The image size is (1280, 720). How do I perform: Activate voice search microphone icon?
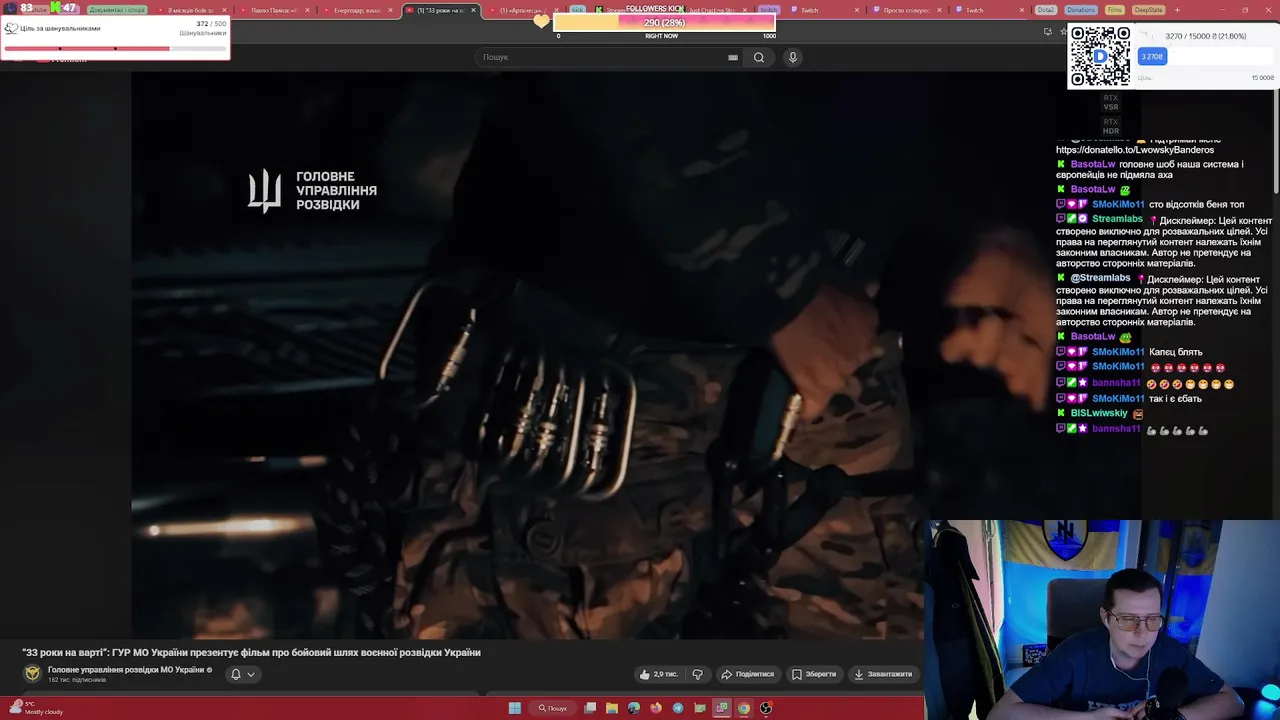(x=793, y=57)
